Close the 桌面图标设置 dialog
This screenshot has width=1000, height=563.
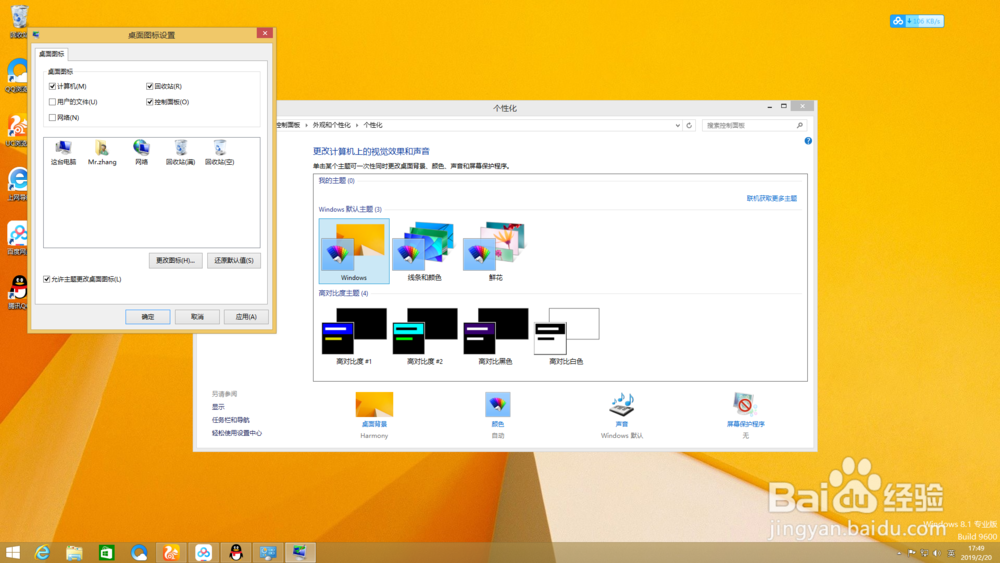point(265,33)
